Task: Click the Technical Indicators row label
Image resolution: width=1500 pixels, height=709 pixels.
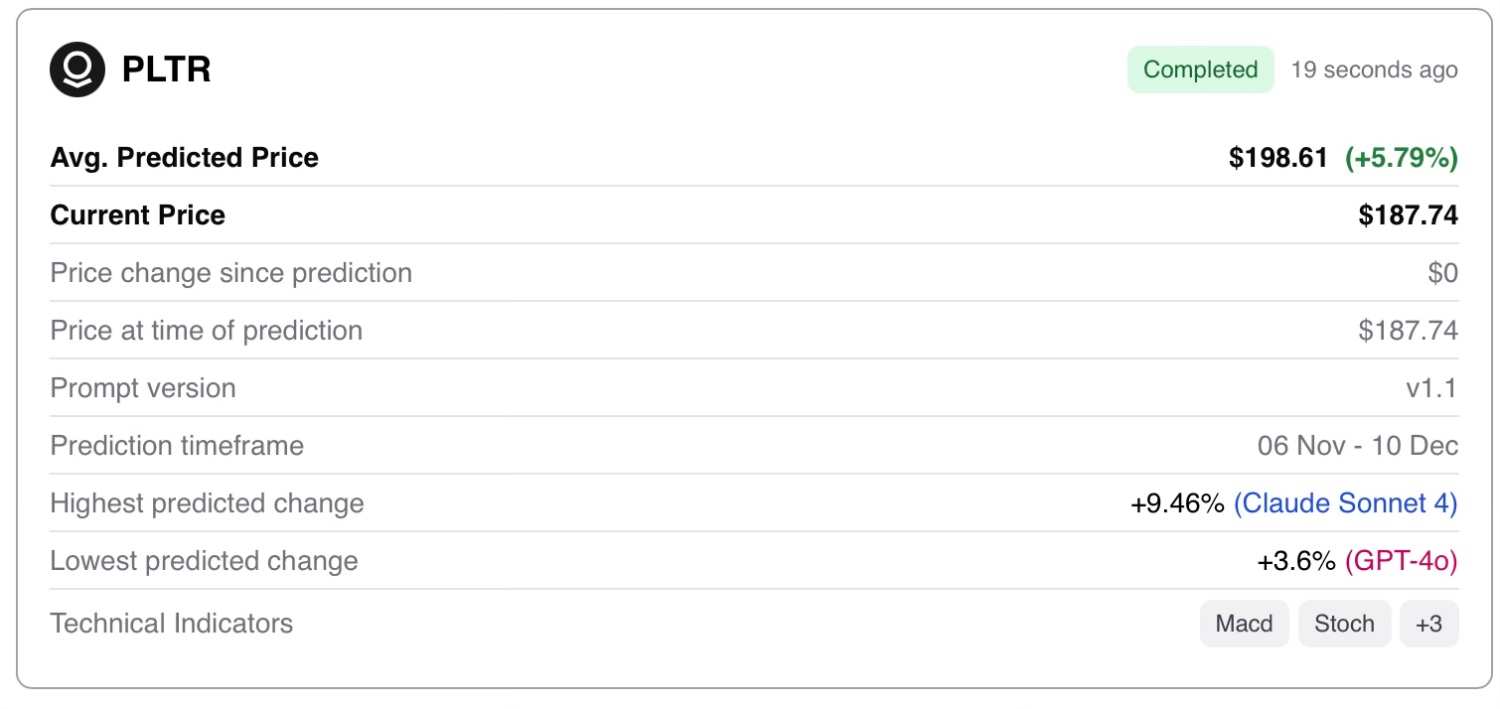Action: [x=171, y=624]
